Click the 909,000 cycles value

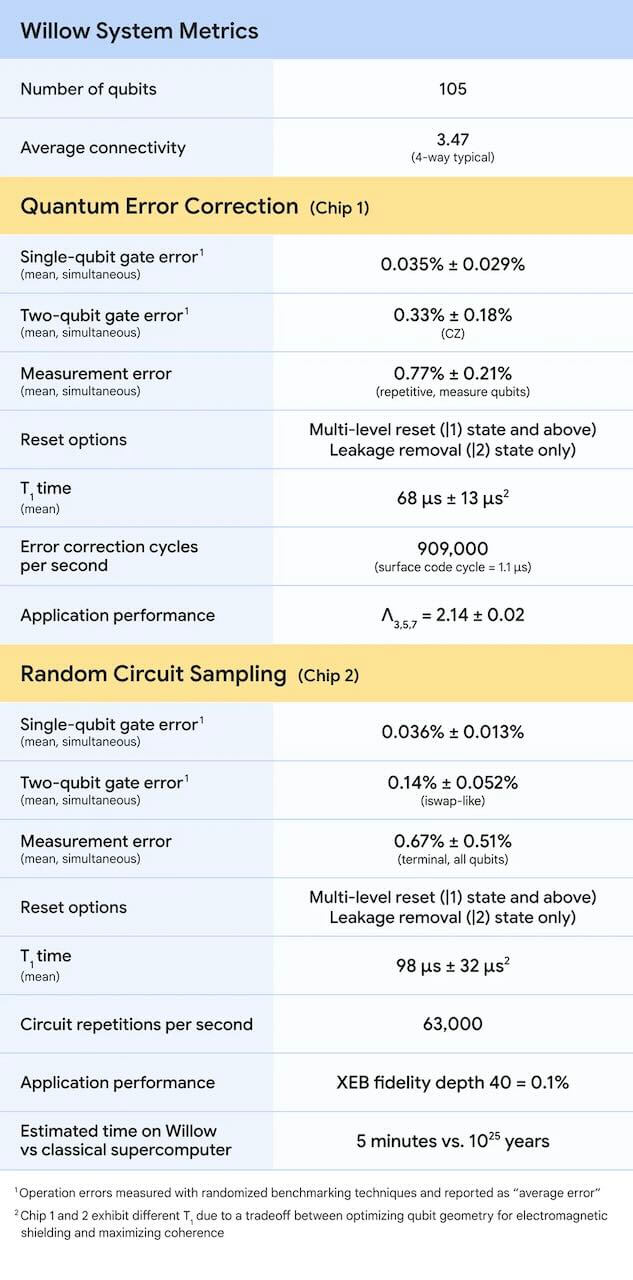click(x=452, y=548)
